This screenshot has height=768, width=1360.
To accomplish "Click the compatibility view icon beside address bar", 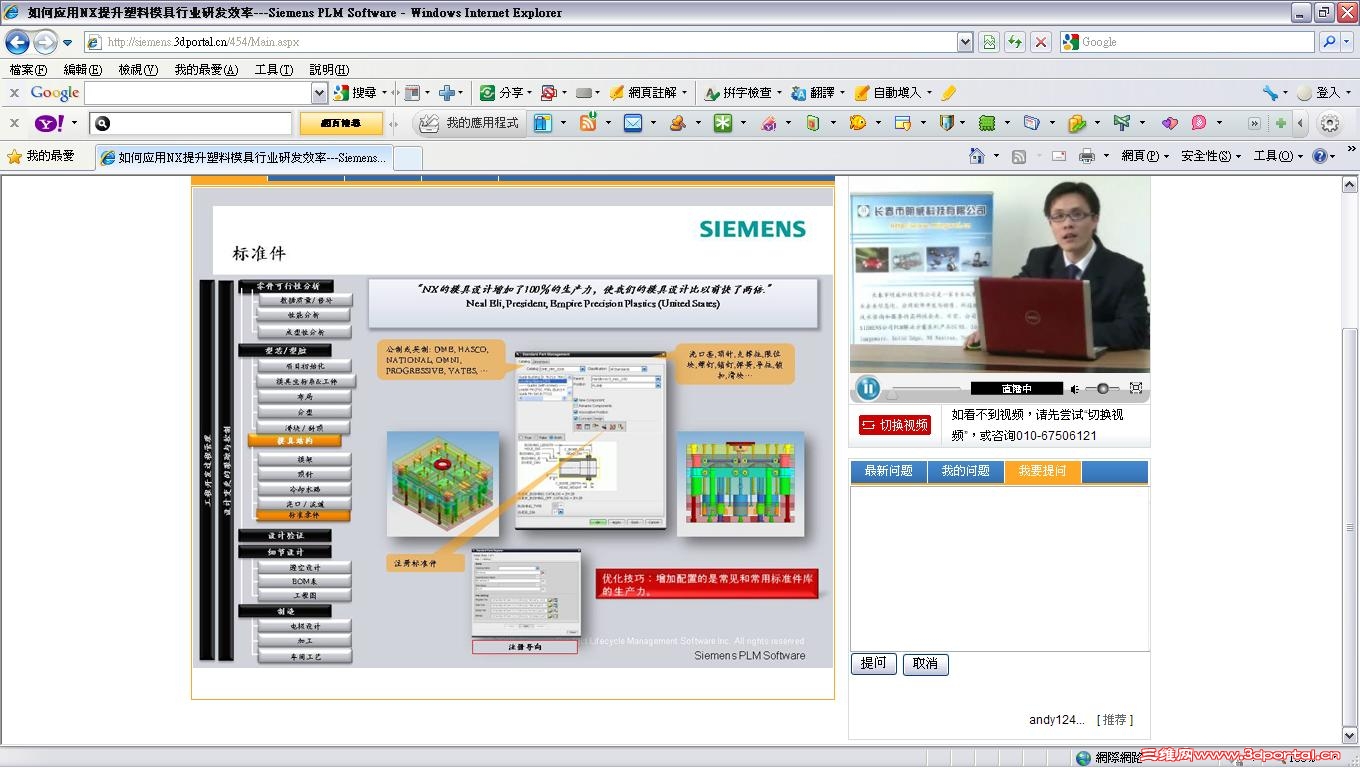I will coord(989,42).
